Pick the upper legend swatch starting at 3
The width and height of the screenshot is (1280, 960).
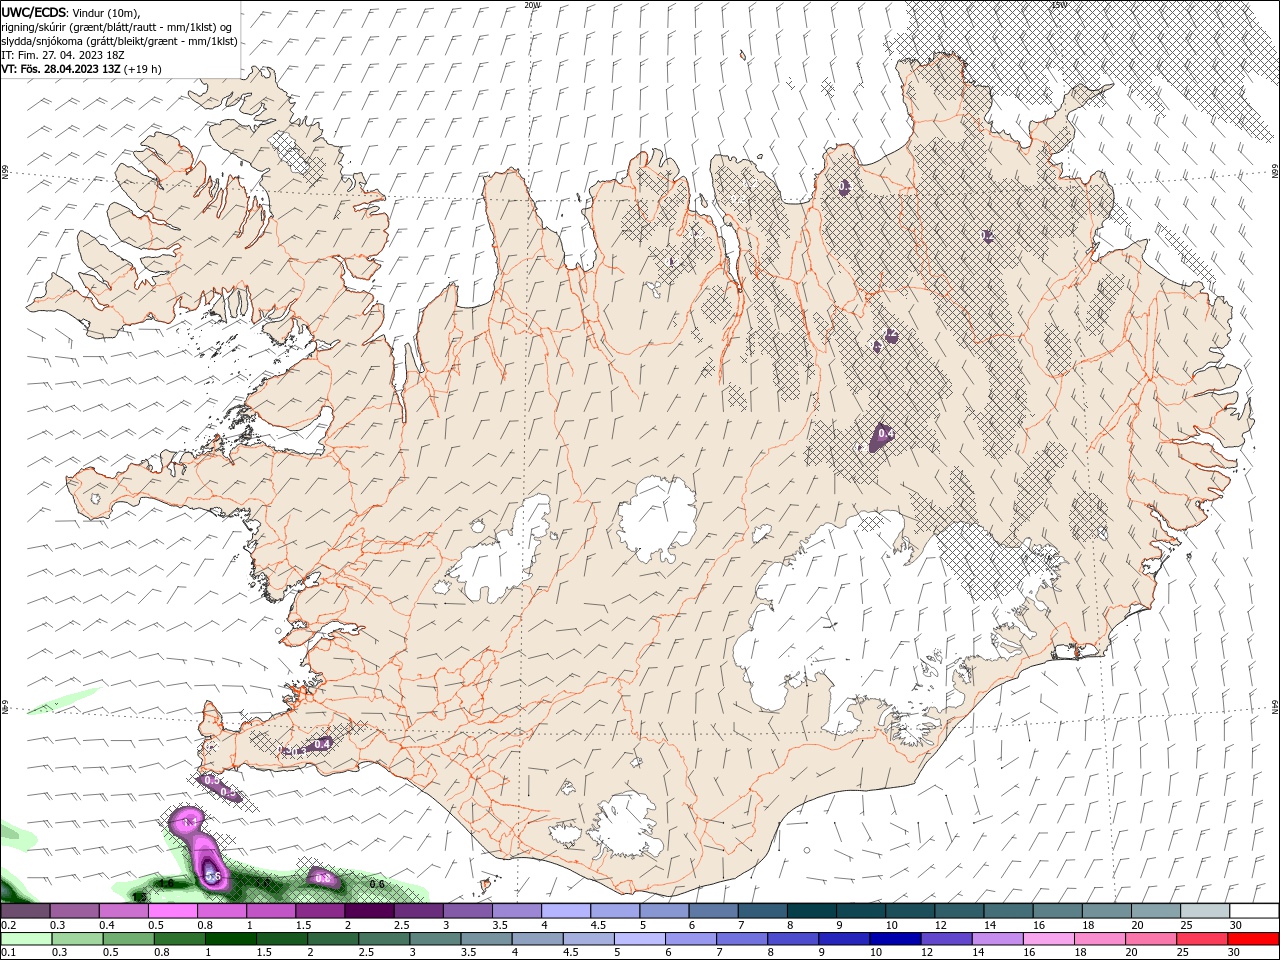pos(467,912)
